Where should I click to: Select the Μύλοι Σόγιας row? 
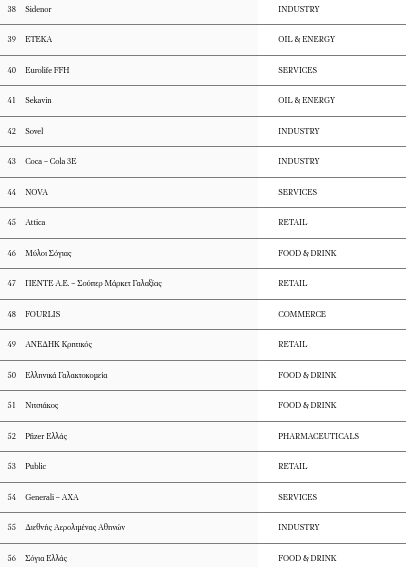[203, 253]
